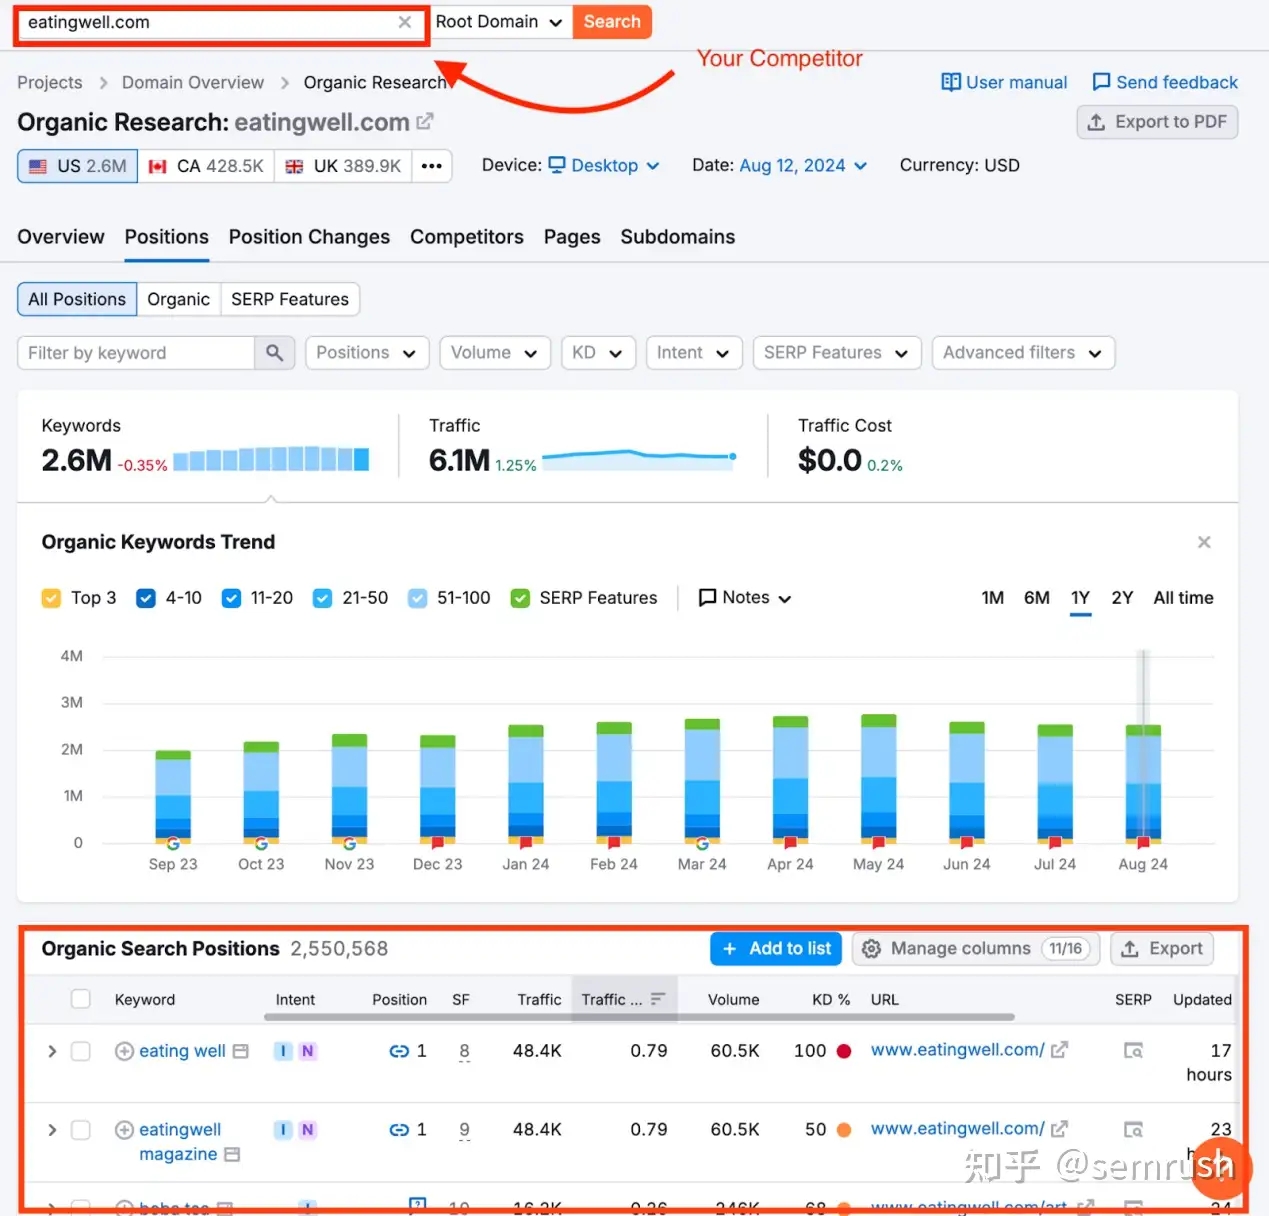The width and height of the screenshot is (1269, 1216).
Task: Open the Root Domain dropdown
Action: [x=498, y=22]
